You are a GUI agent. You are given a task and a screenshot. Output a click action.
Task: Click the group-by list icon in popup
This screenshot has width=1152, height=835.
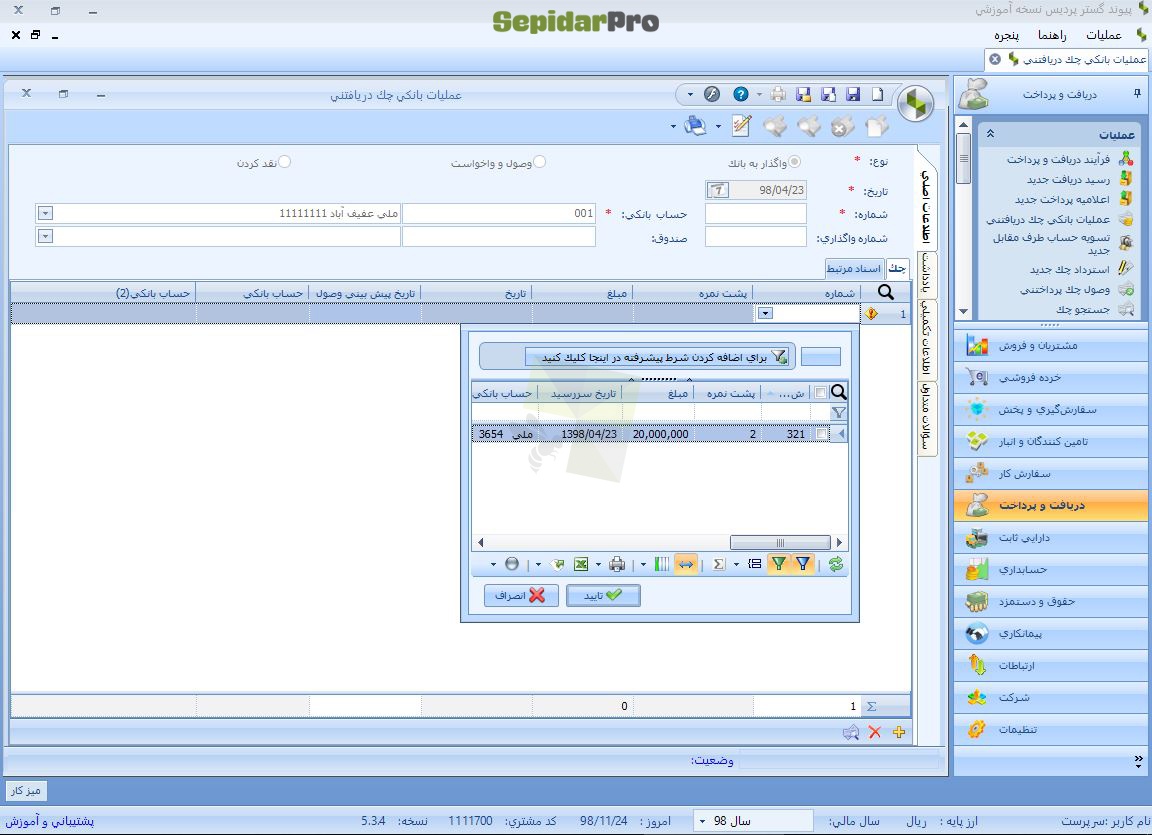(755, 564)
